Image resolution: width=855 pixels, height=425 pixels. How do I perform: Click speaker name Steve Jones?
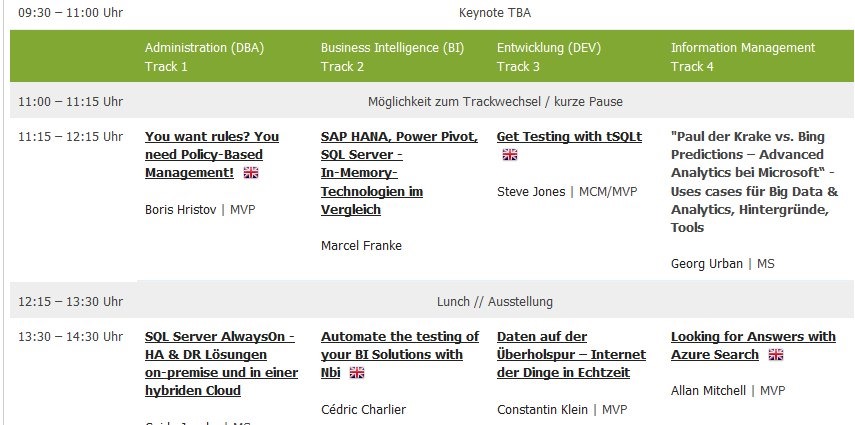pos(530,192)
